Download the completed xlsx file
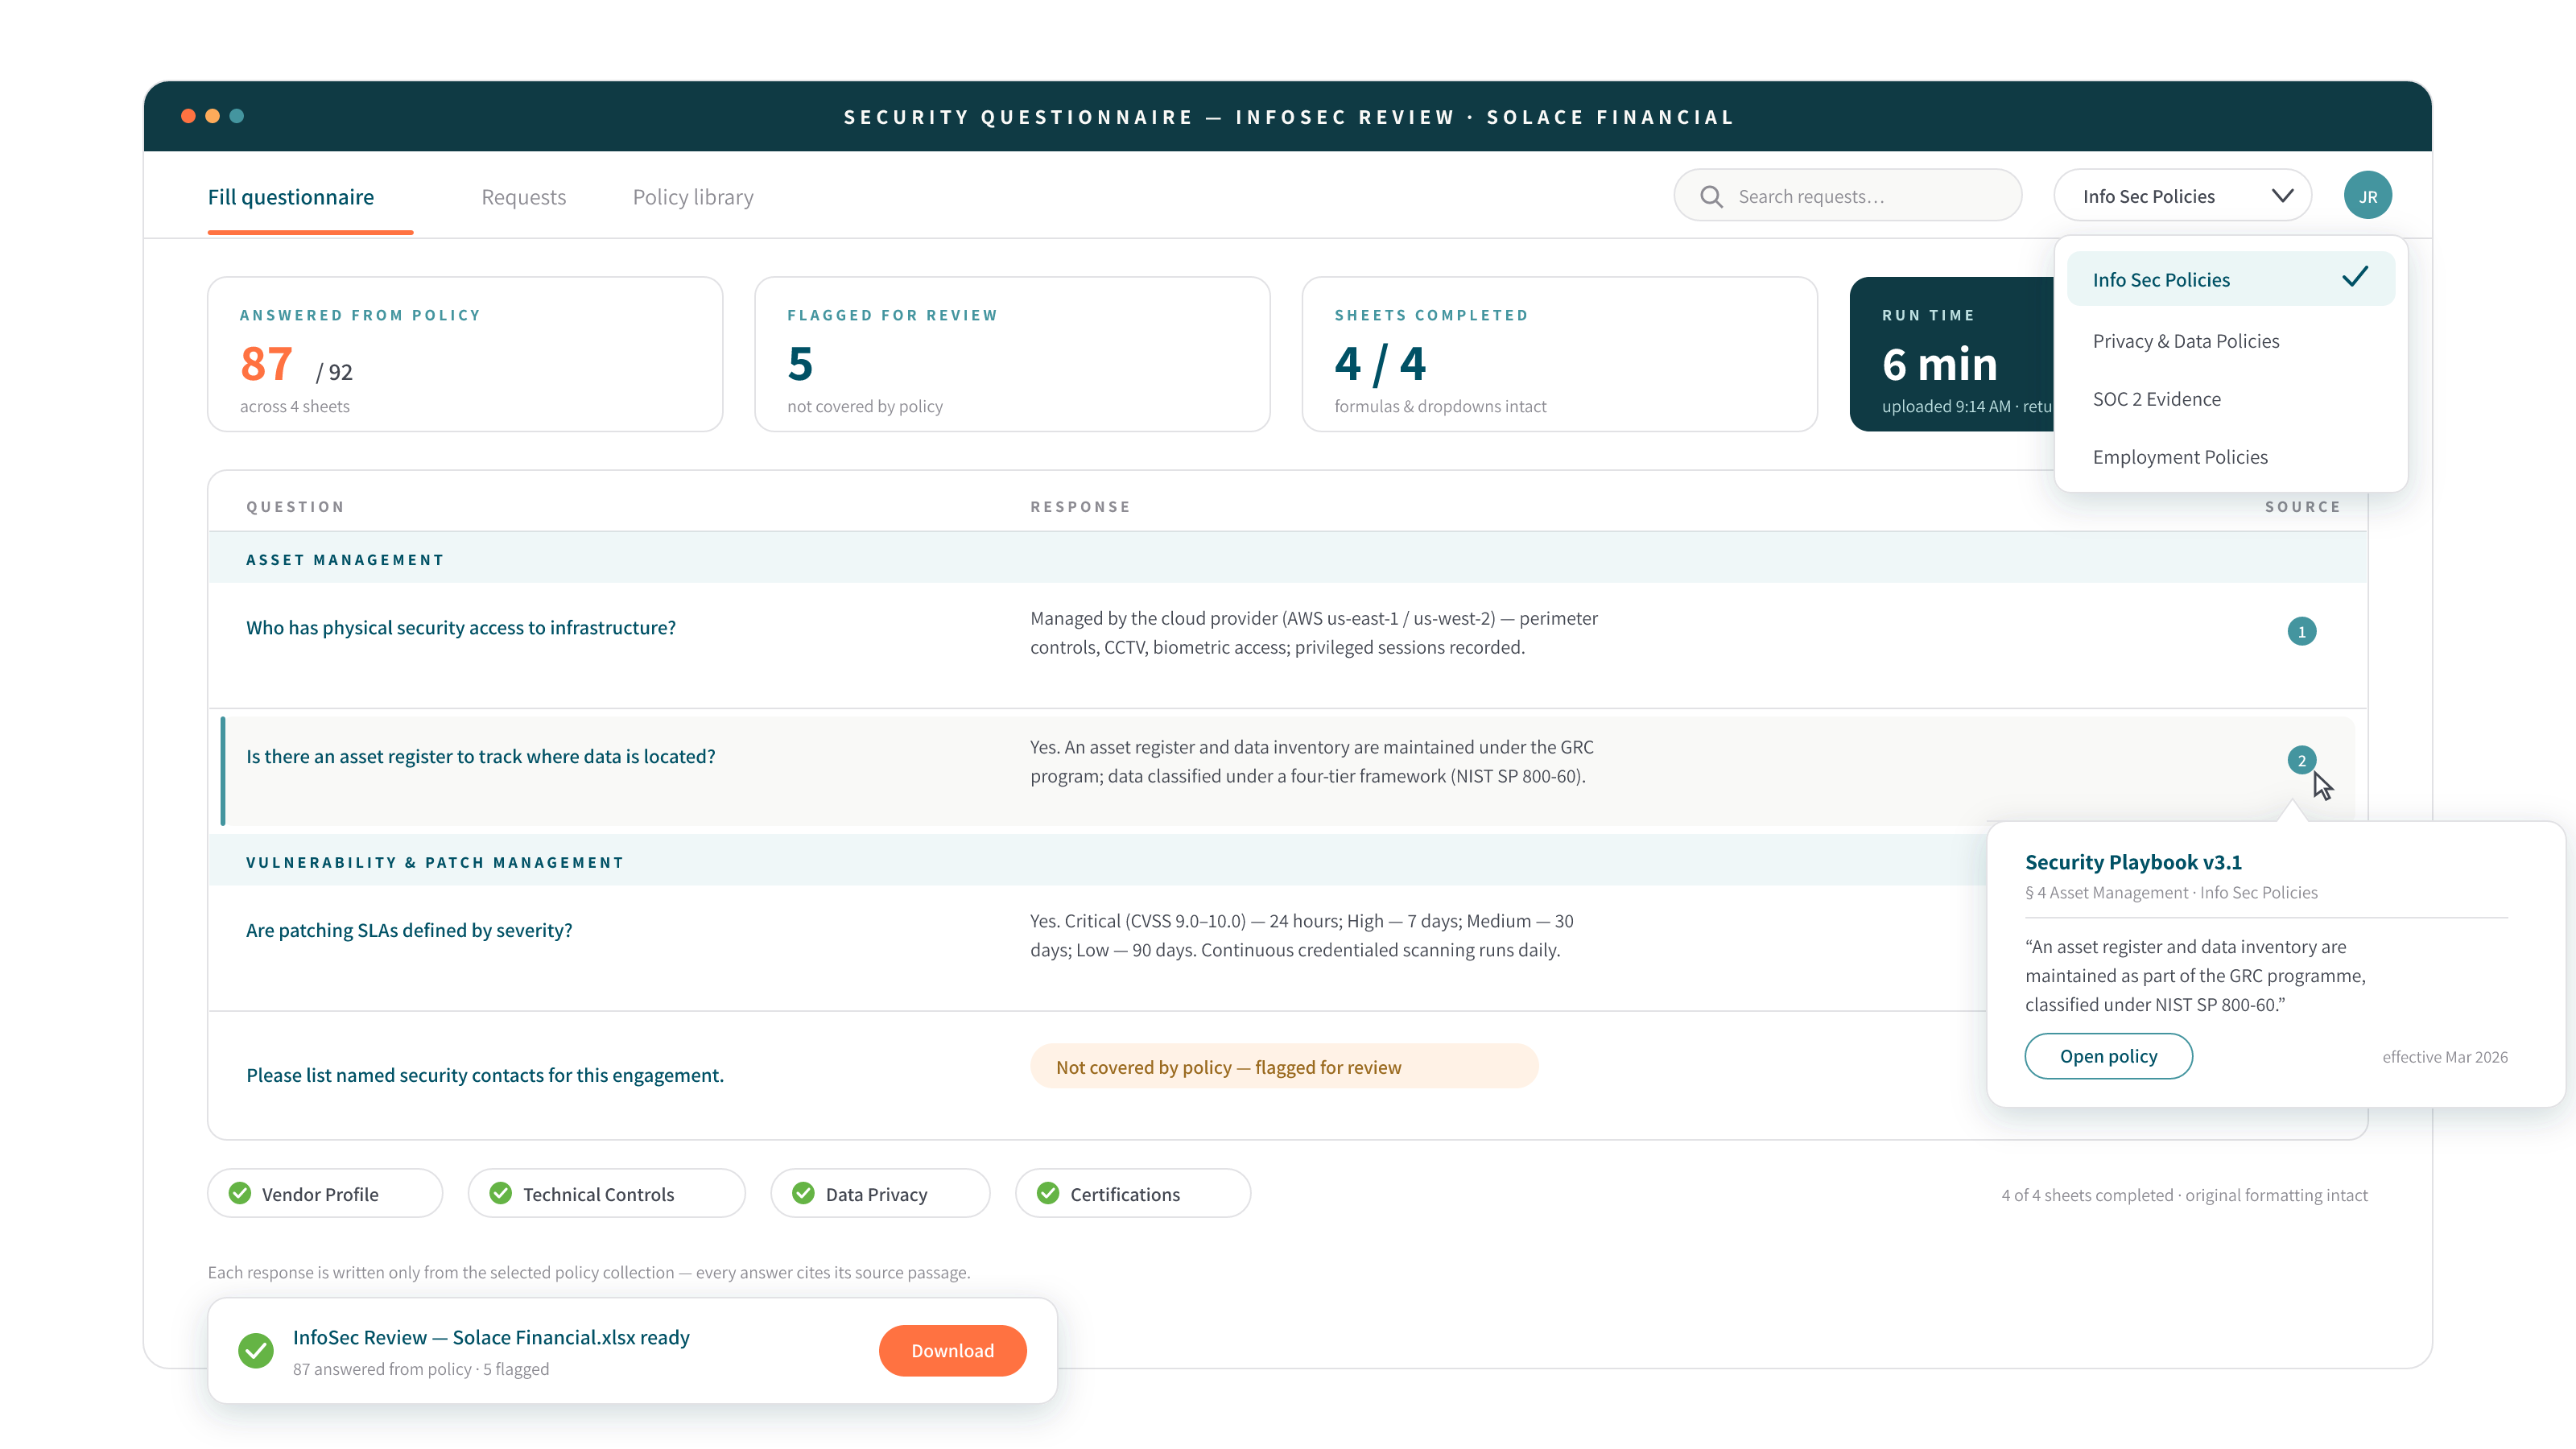Viewport: 2576px width, 1449px height. [952, 1351]
